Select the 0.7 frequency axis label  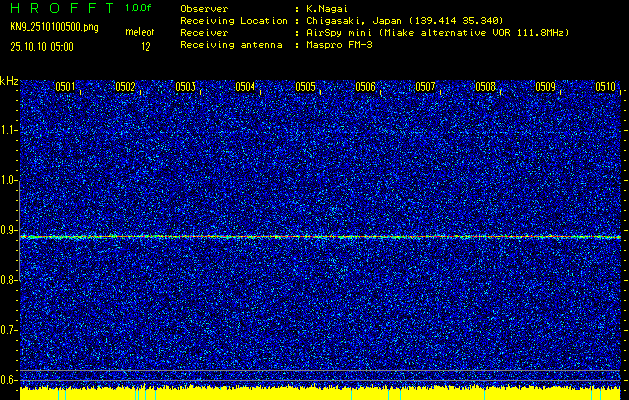pos(9,329)
